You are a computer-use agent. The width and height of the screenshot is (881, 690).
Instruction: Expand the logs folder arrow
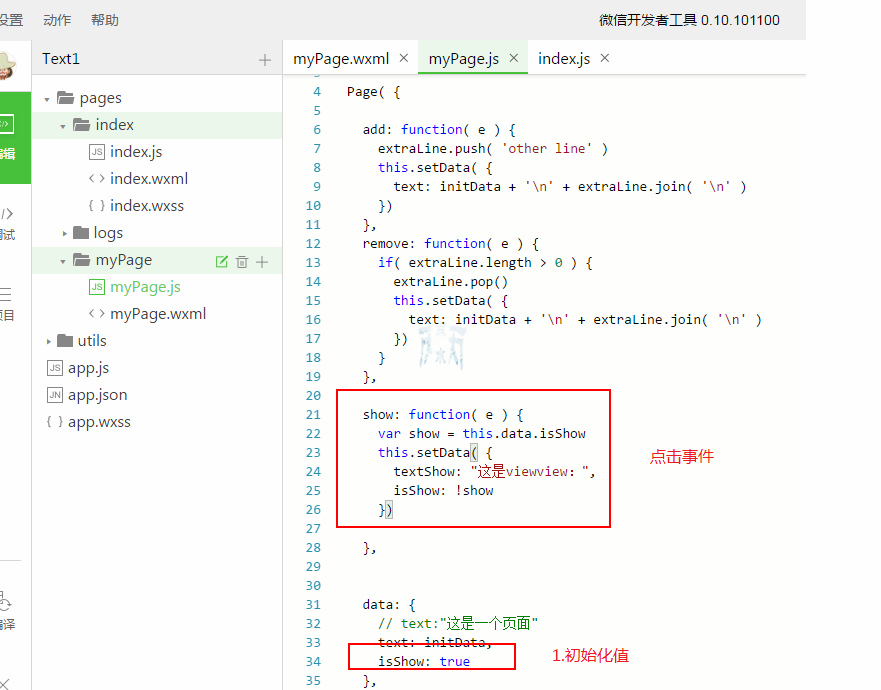click(x=65, y=234)
